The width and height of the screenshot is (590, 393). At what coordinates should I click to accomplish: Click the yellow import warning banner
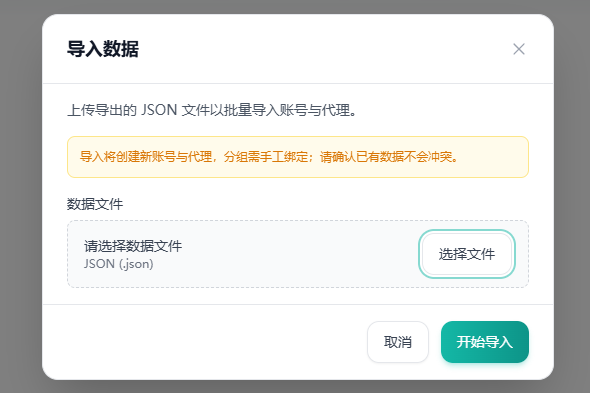pyautogui.click(x=298, y=157)
